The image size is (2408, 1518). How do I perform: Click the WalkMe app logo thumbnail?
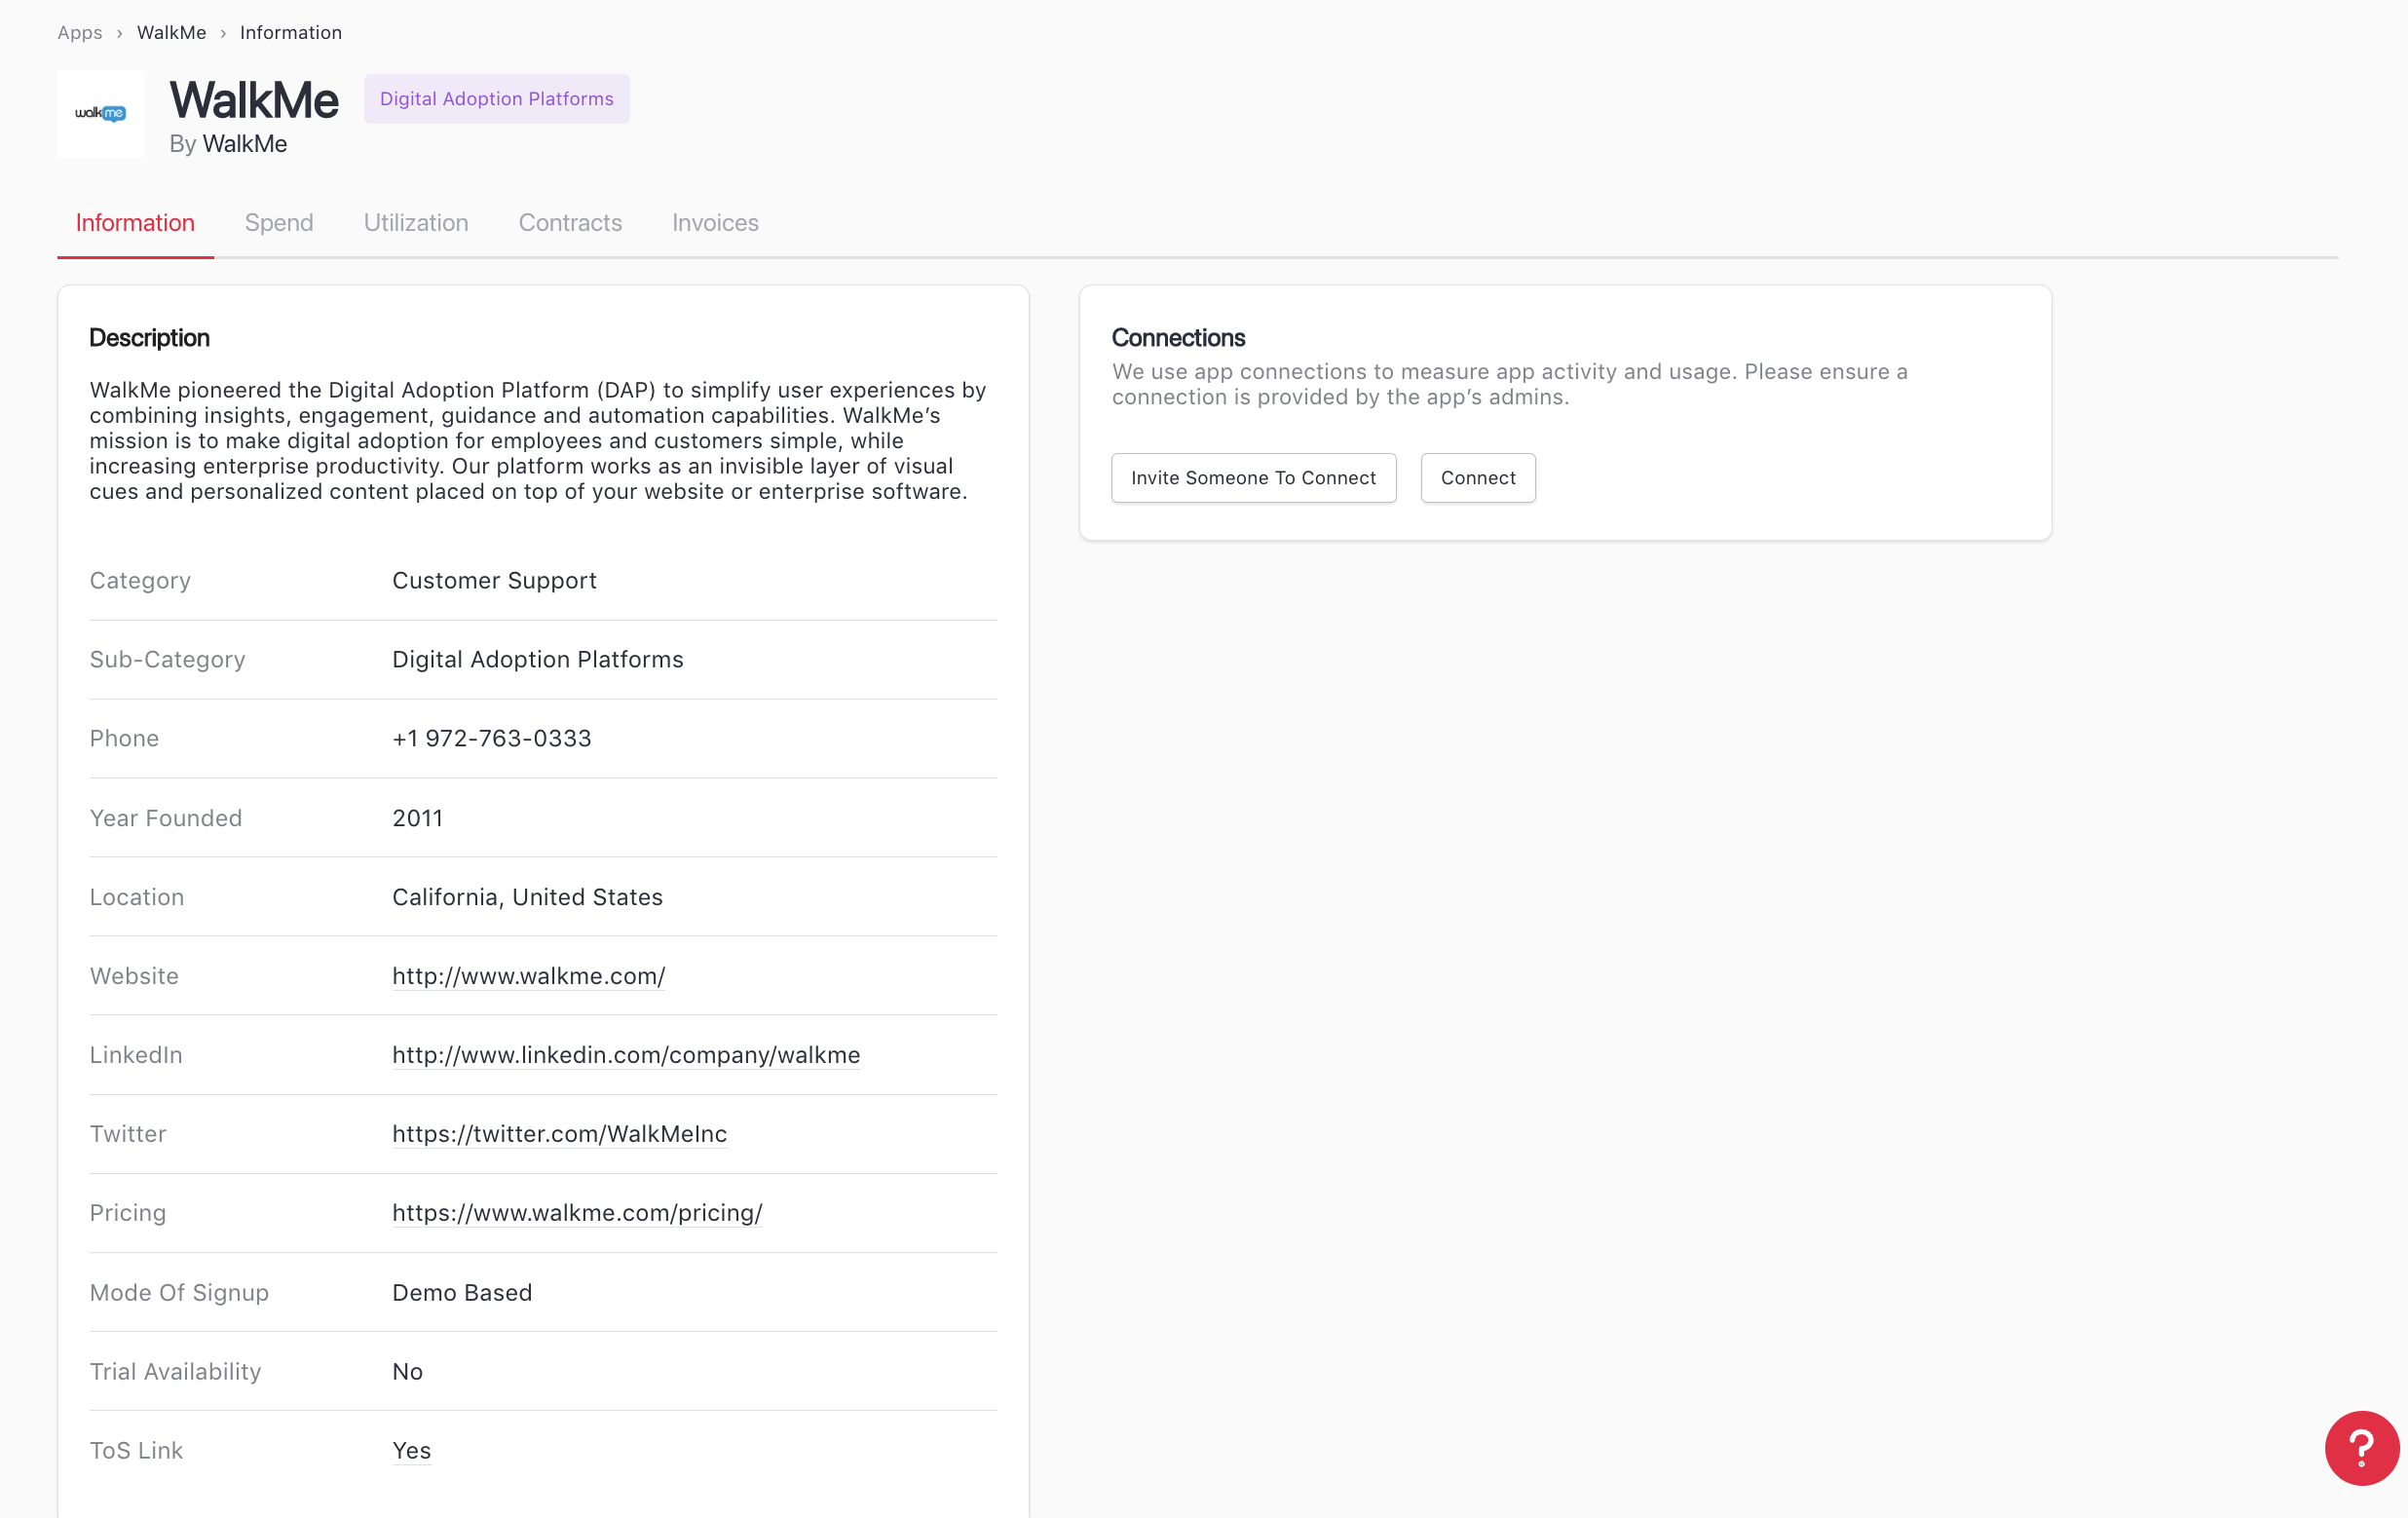click(100, 114)
